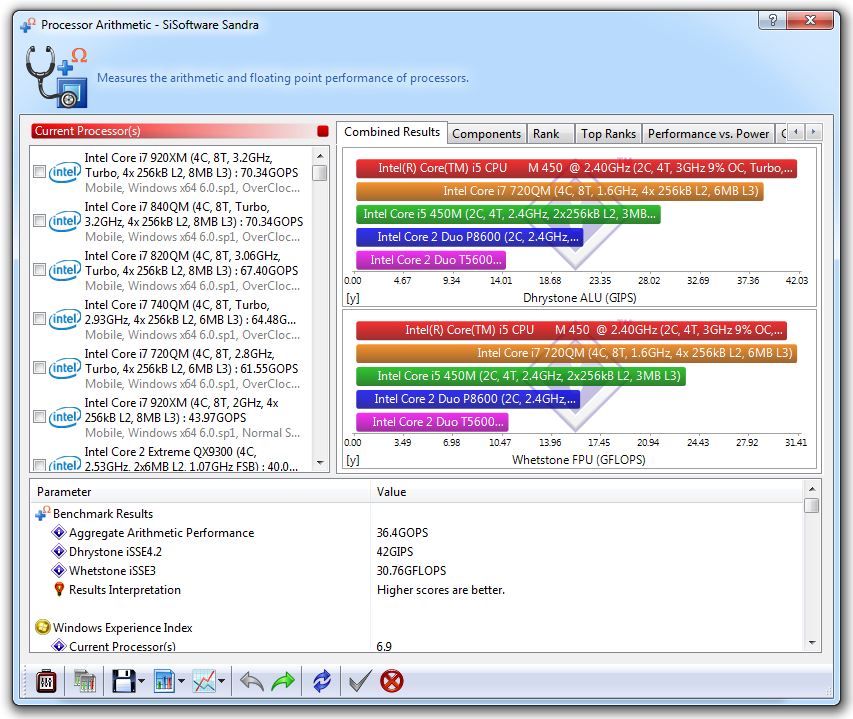Click results table scroll up arrow
Screen dimensions: 853x719
click(812, 488)
